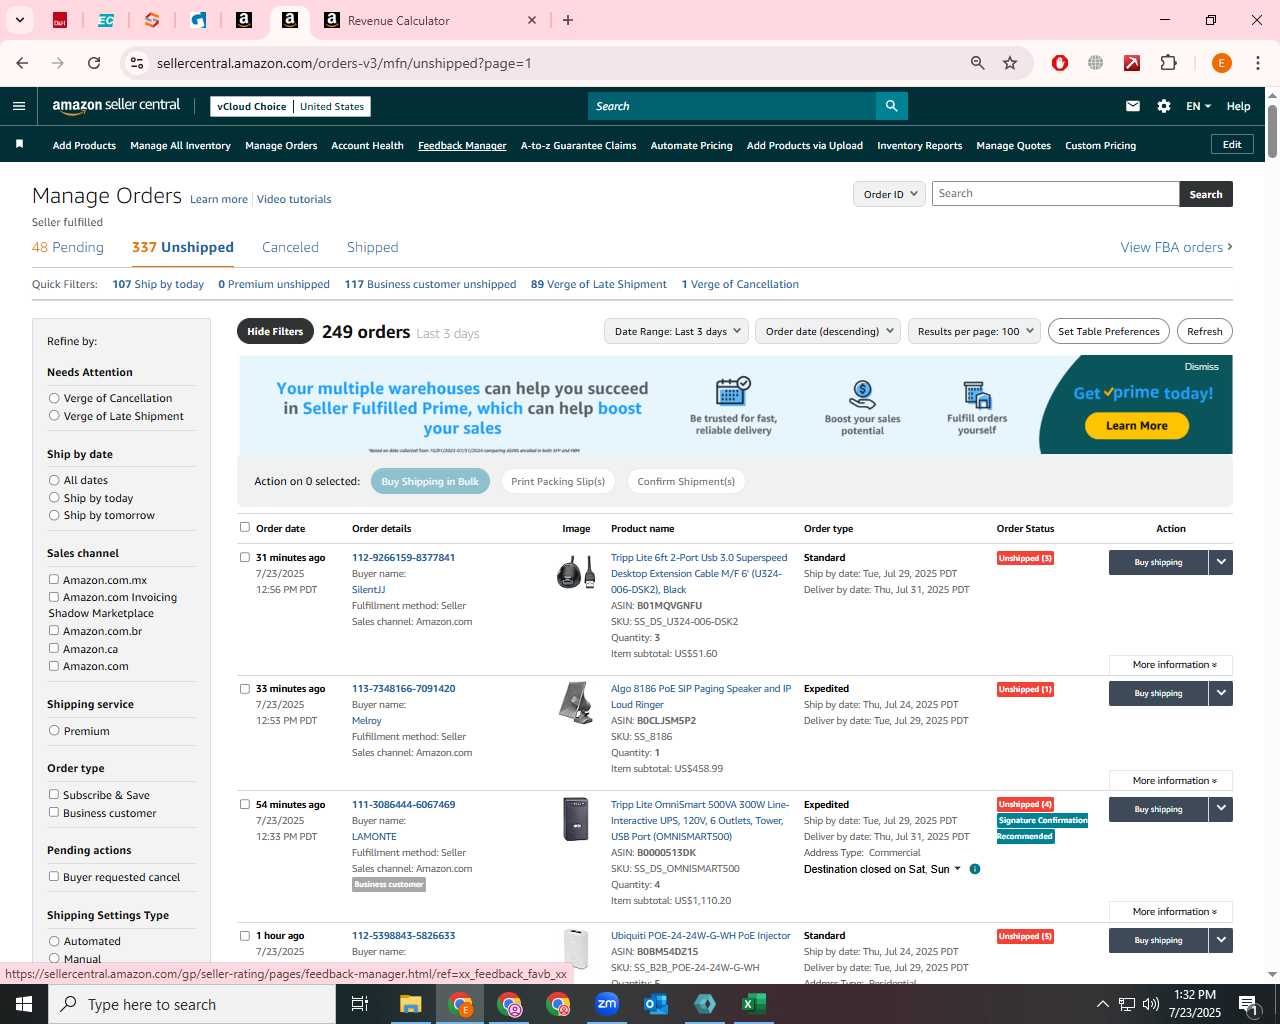Click the site information icon in address bar
This screenshot has height=1024, width=1280.
[137, 63]
